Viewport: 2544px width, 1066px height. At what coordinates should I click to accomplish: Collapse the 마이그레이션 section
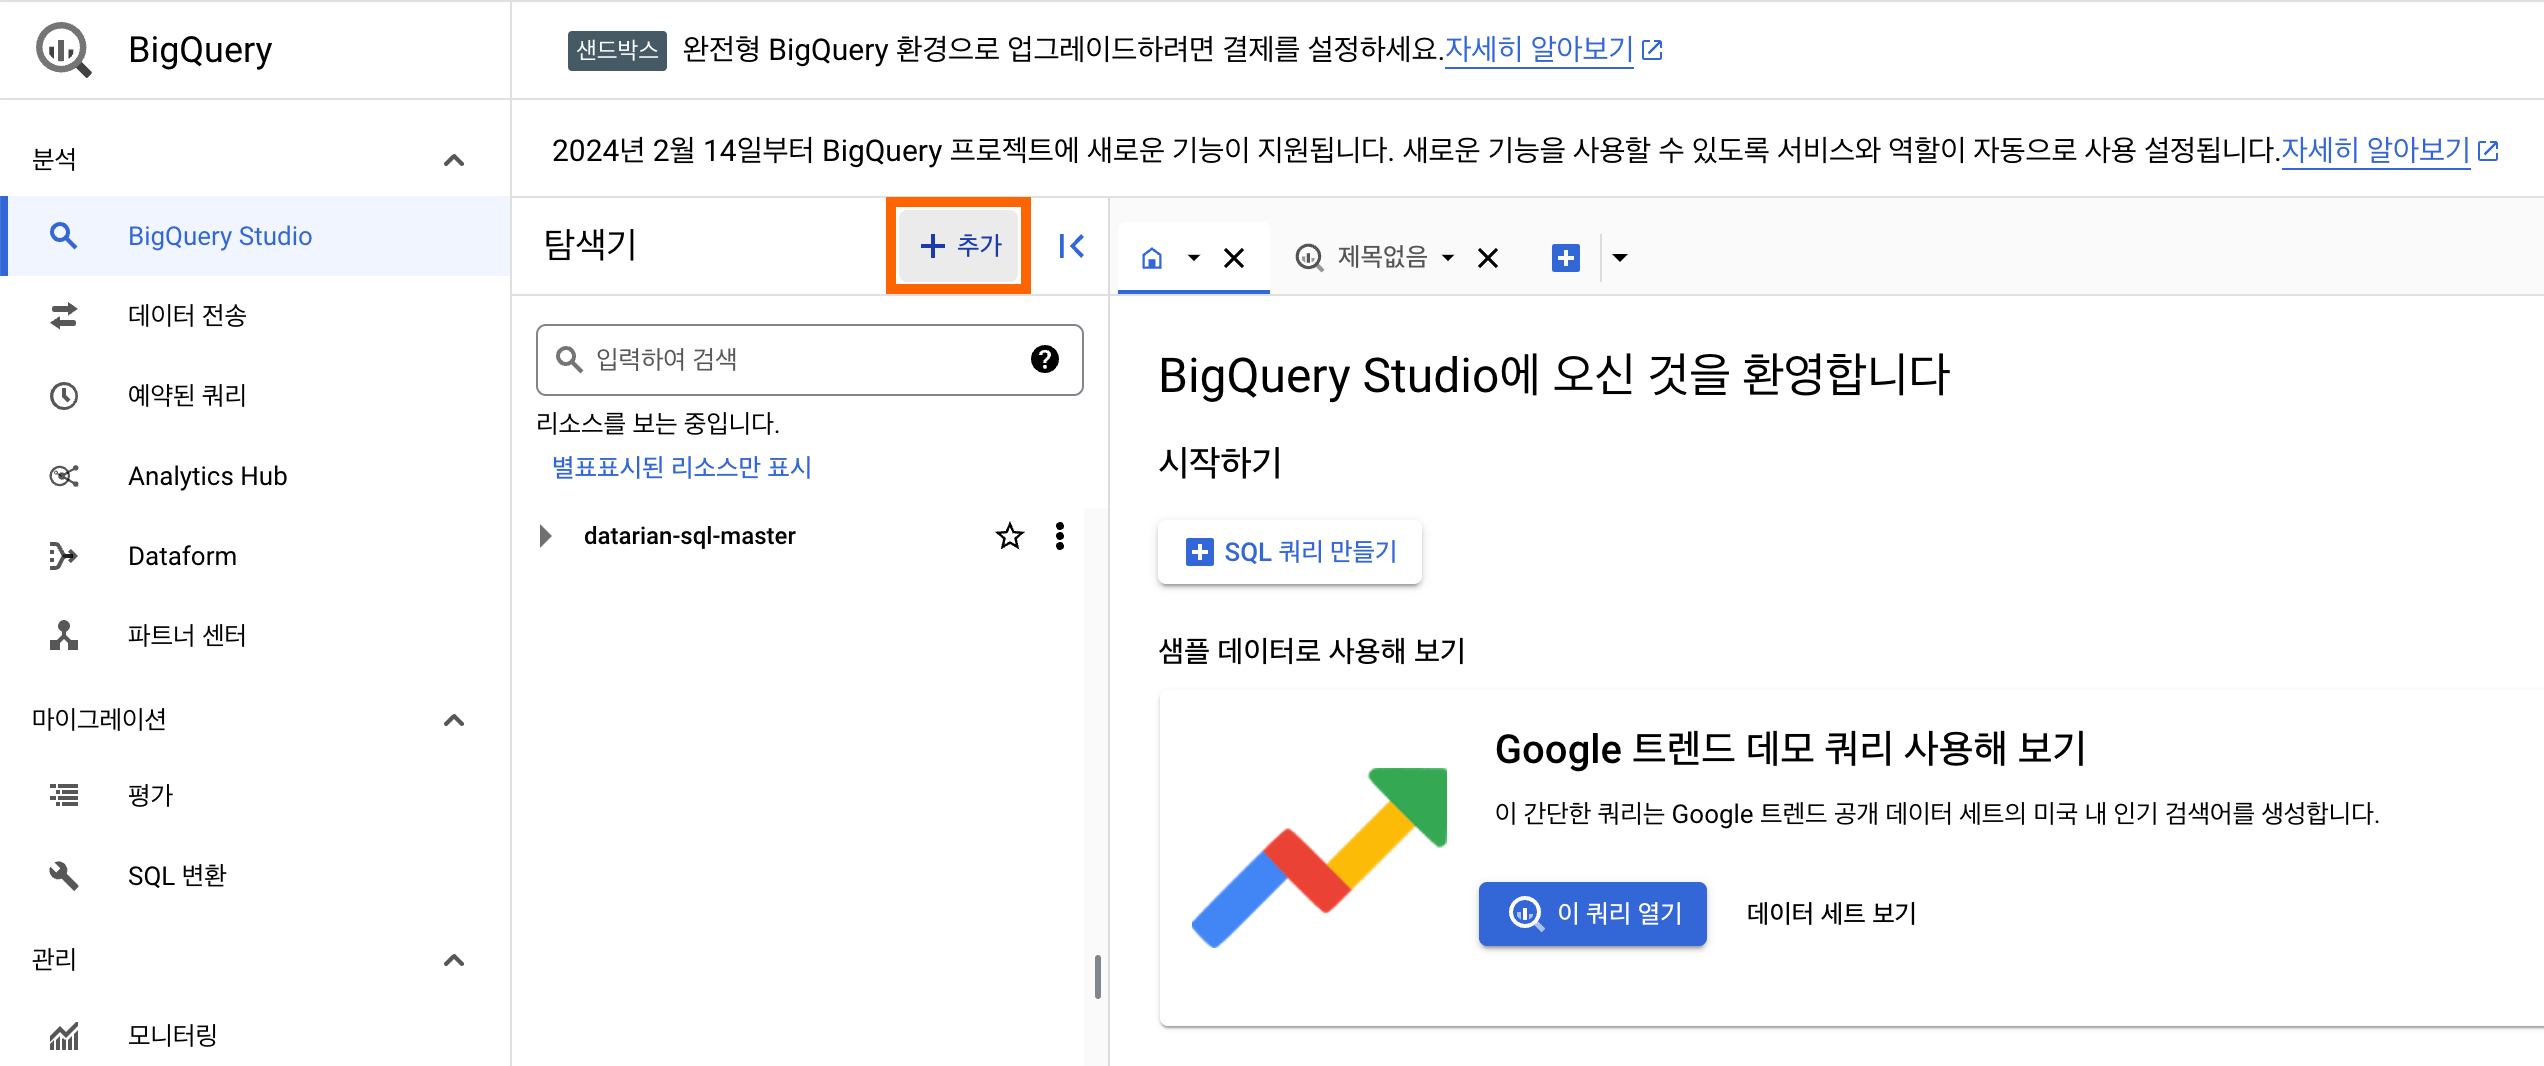point(454,720)
